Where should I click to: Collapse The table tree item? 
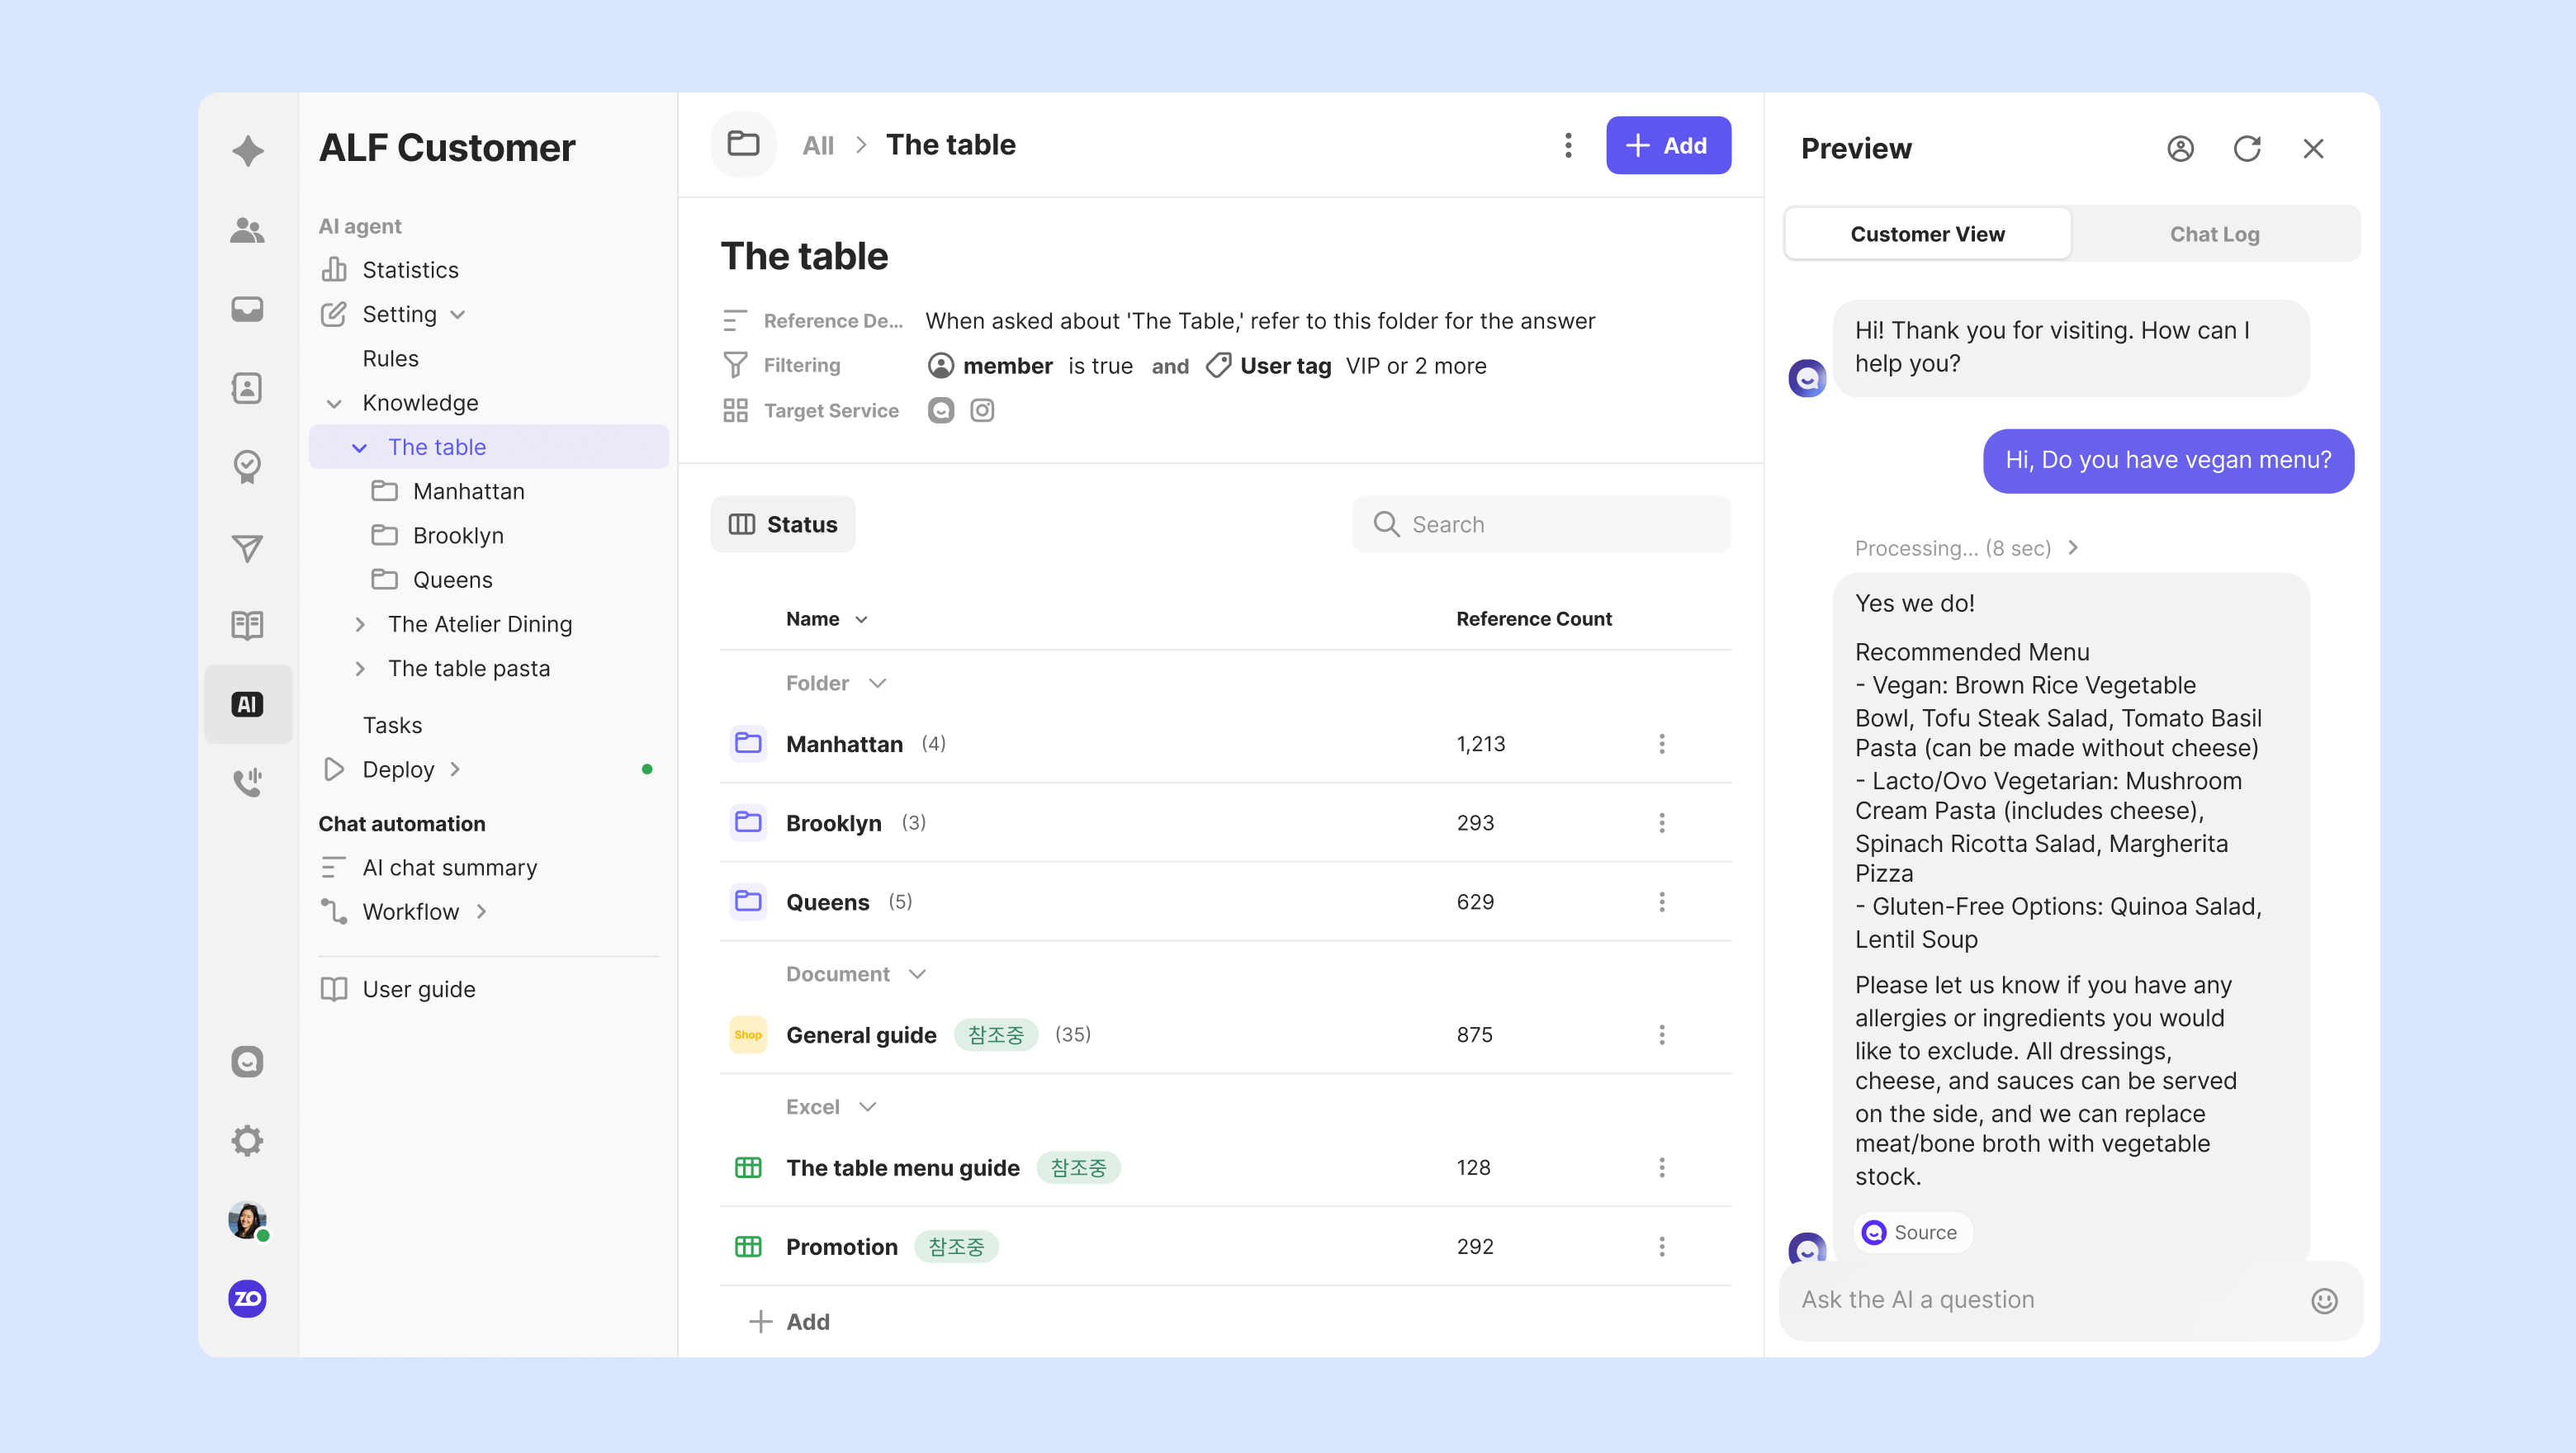[x=360, y=447]
